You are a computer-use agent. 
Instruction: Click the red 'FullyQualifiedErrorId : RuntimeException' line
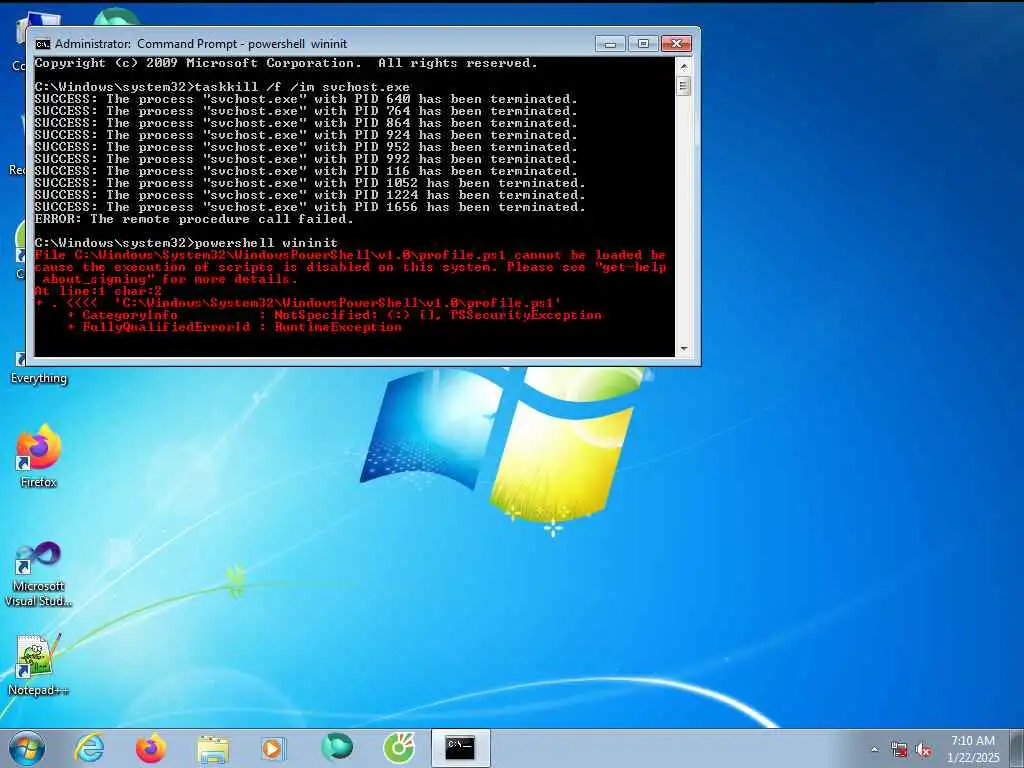tap(234, 327)
